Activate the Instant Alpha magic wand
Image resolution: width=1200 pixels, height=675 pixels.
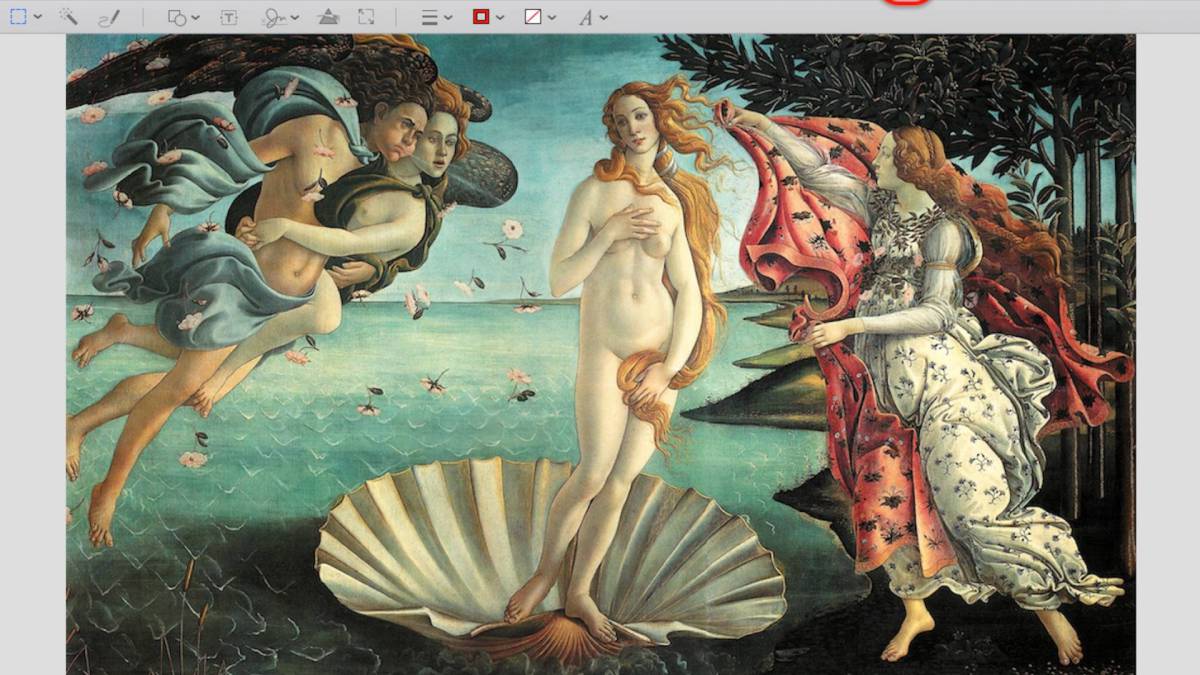[68, 17]
